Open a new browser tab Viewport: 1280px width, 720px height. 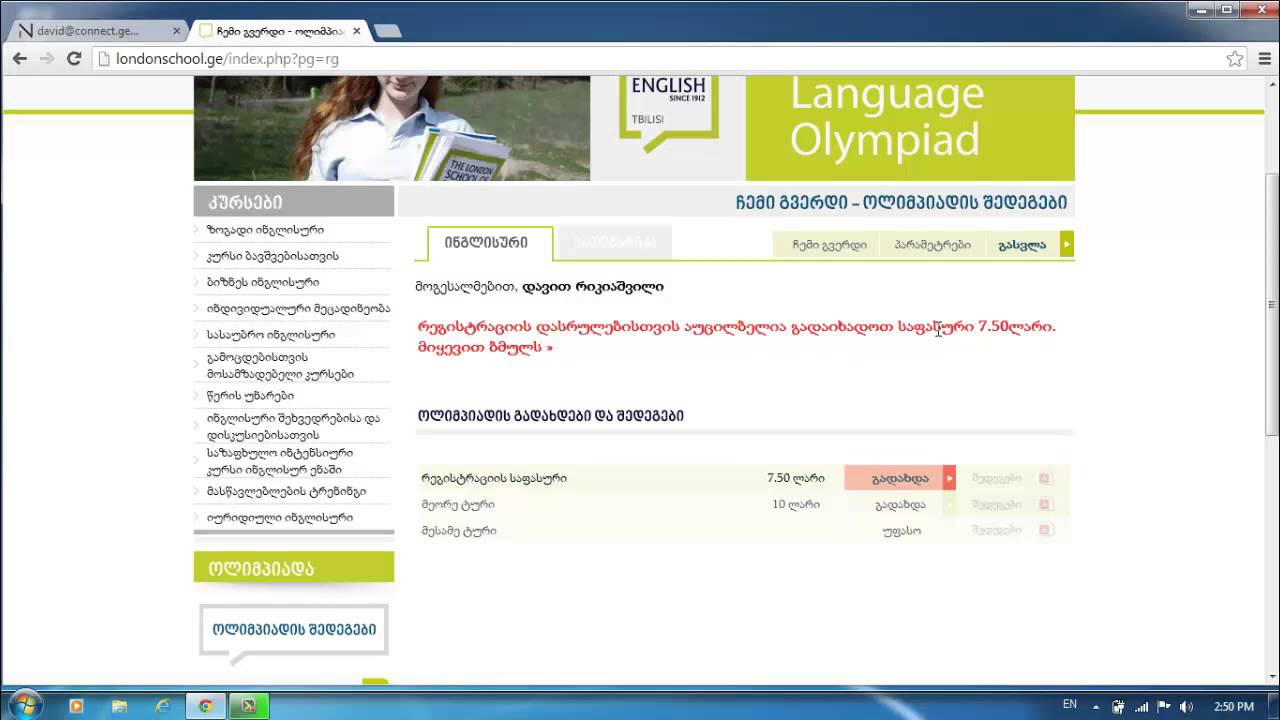pos(387,31)
